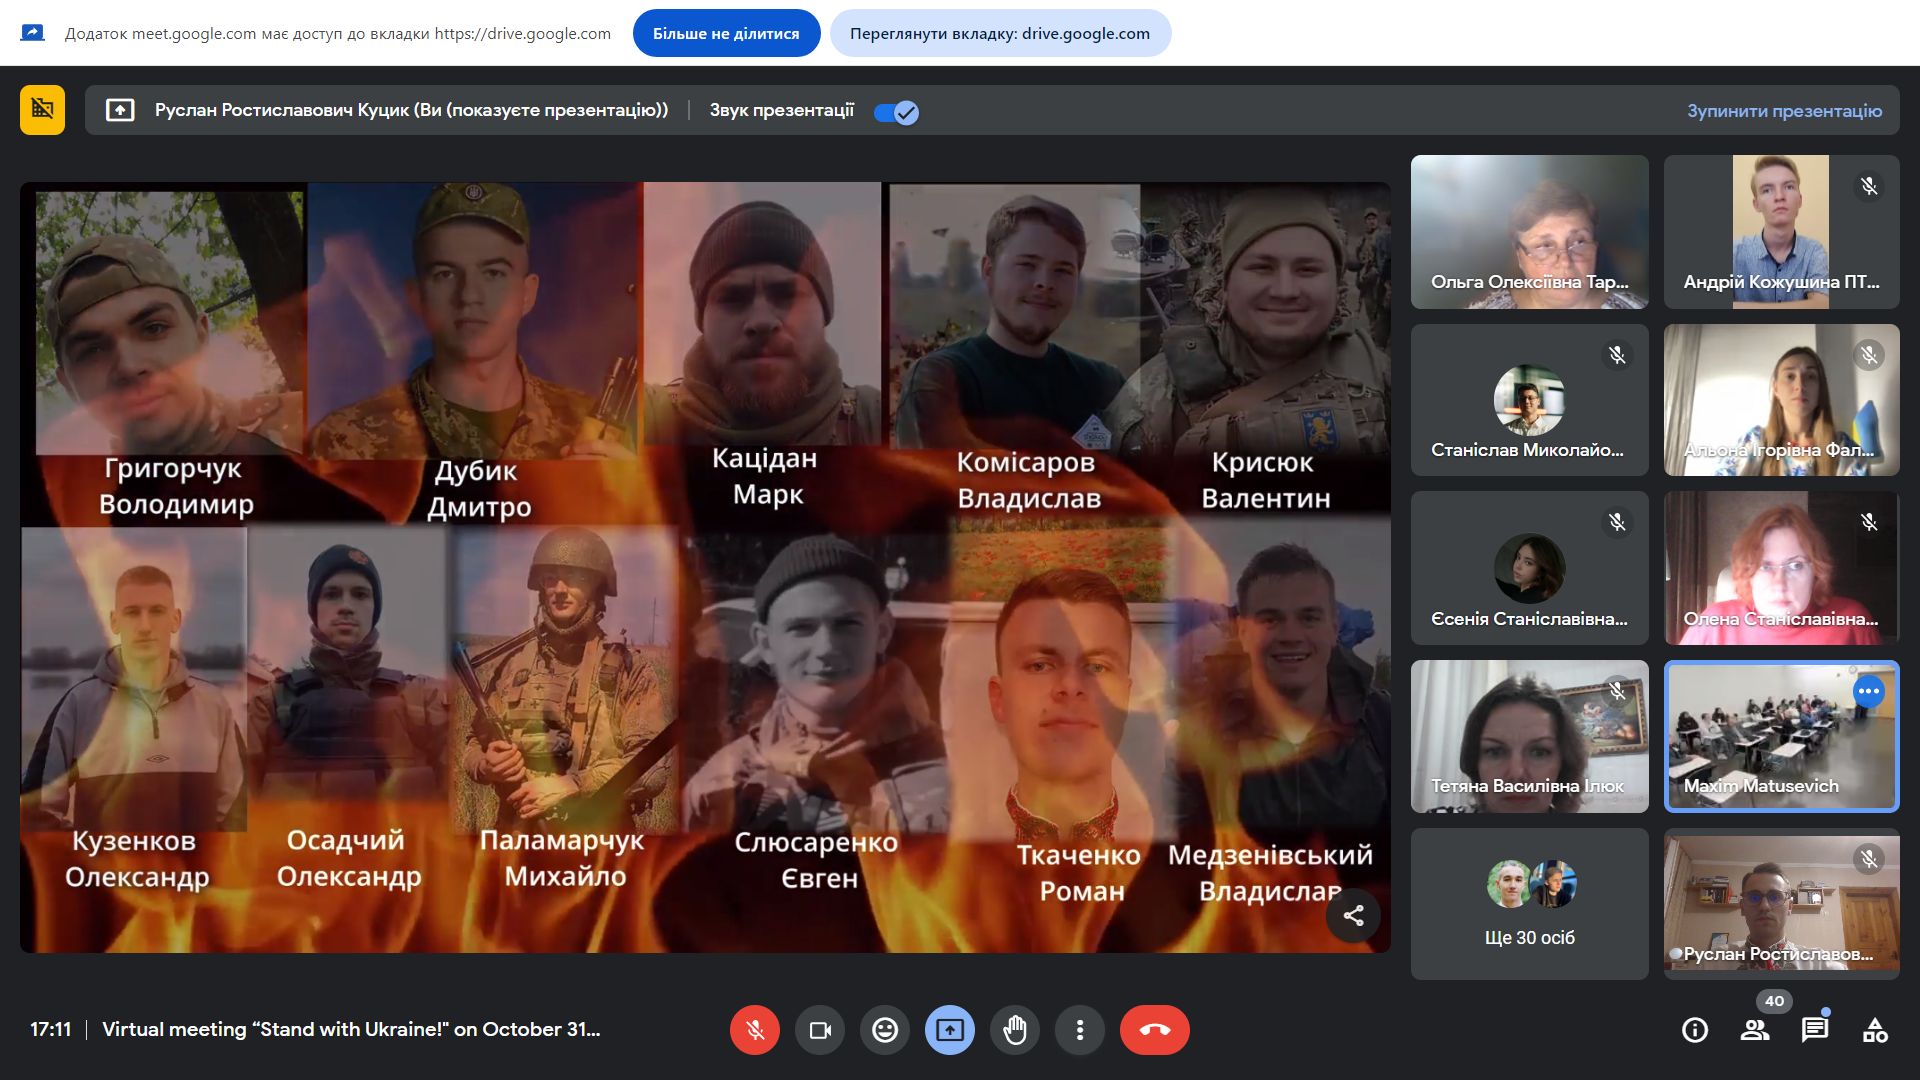Click the yellow captions-off icon
Image resolution: width=1920 pixels, height=1080 pixels.
(x=42, y=109)
